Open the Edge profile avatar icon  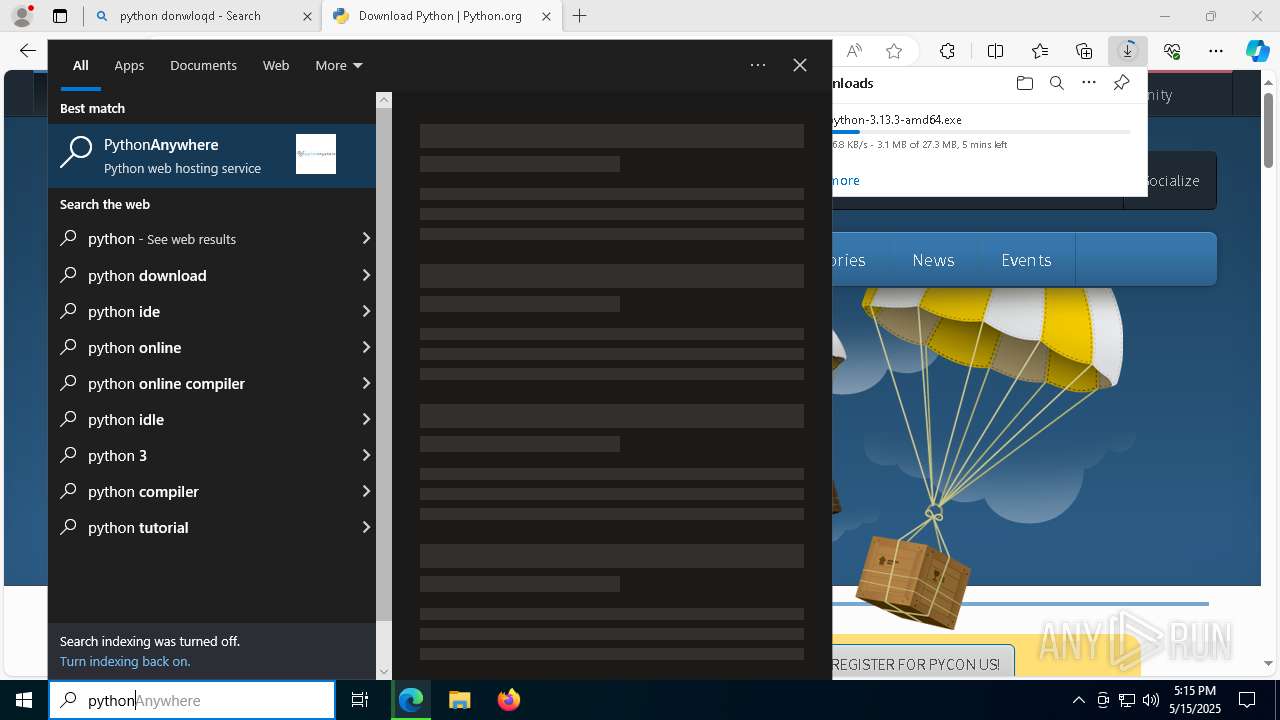(22, 16)
